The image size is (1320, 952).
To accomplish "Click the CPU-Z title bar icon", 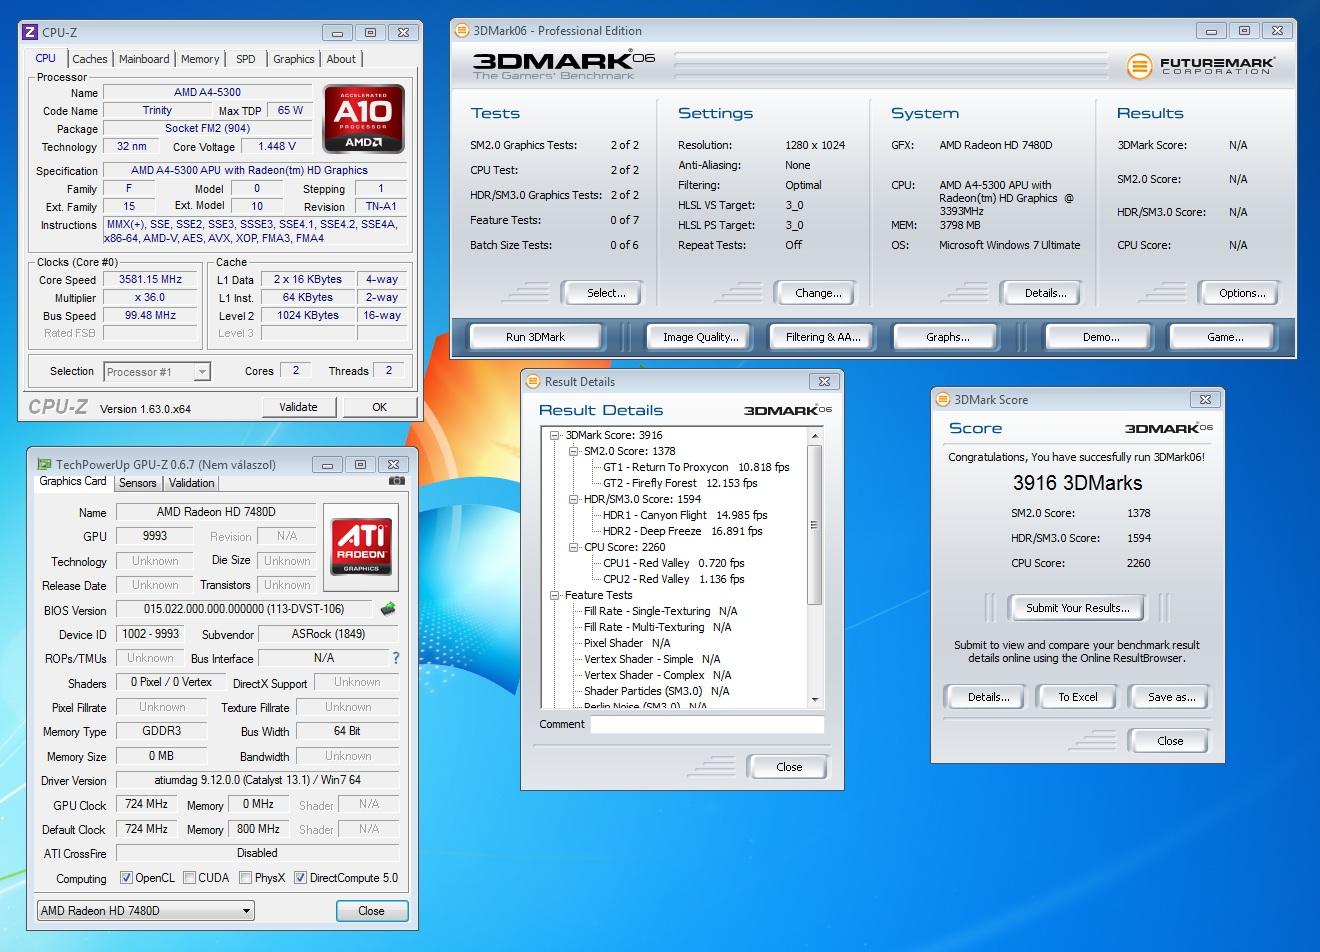I will coord(30,32).
